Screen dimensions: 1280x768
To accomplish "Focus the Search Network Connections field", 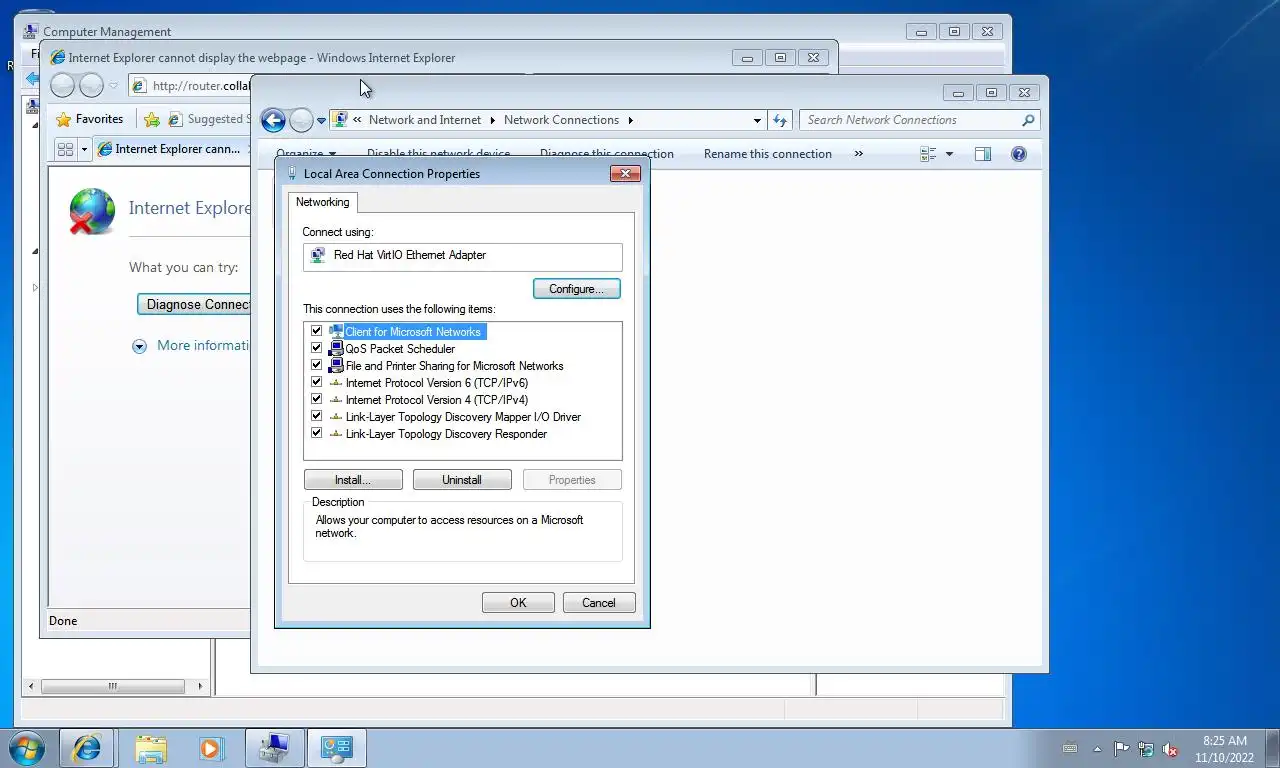I will pyautogui.click(x=911, y=120).
